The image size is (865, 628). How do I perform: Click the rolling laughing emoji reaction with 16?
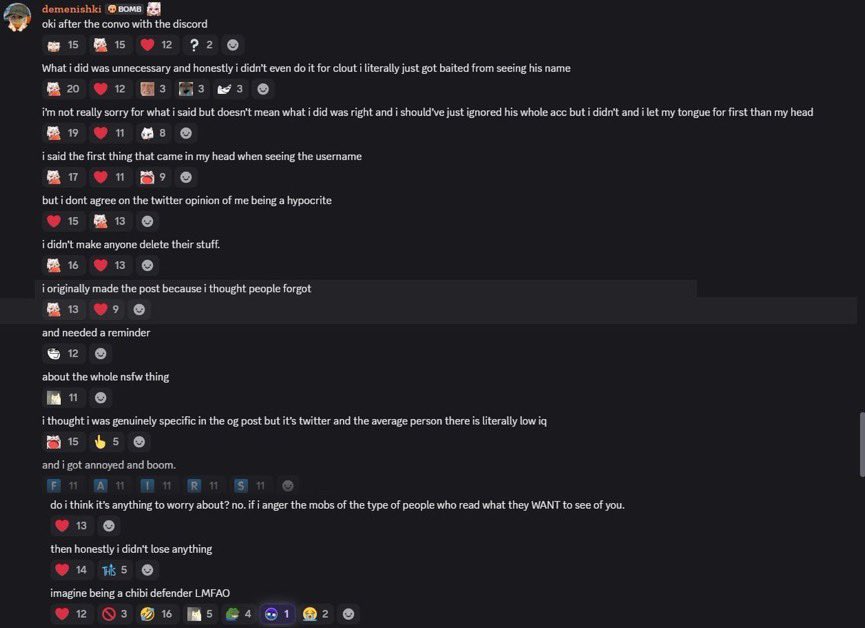157,614
